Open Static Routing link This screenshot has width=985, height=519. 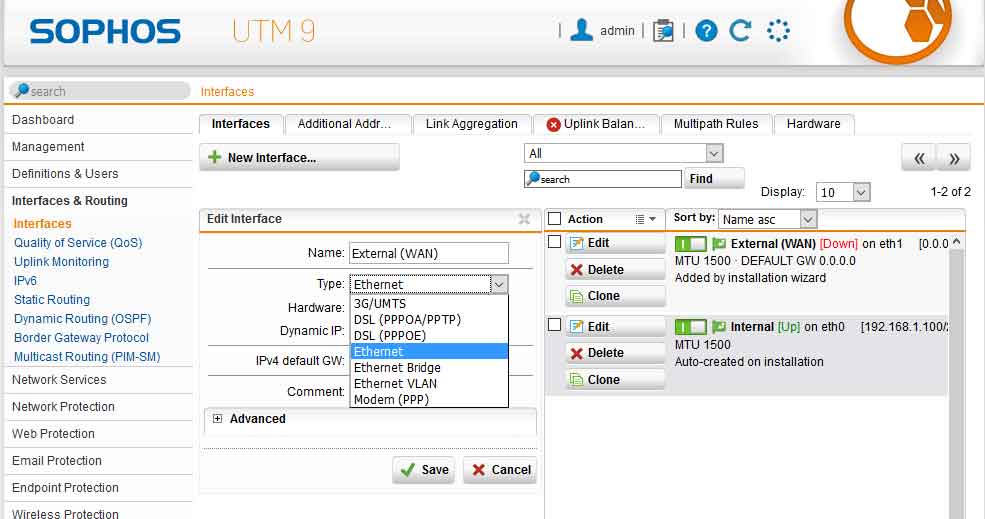(x=52, y=300)
